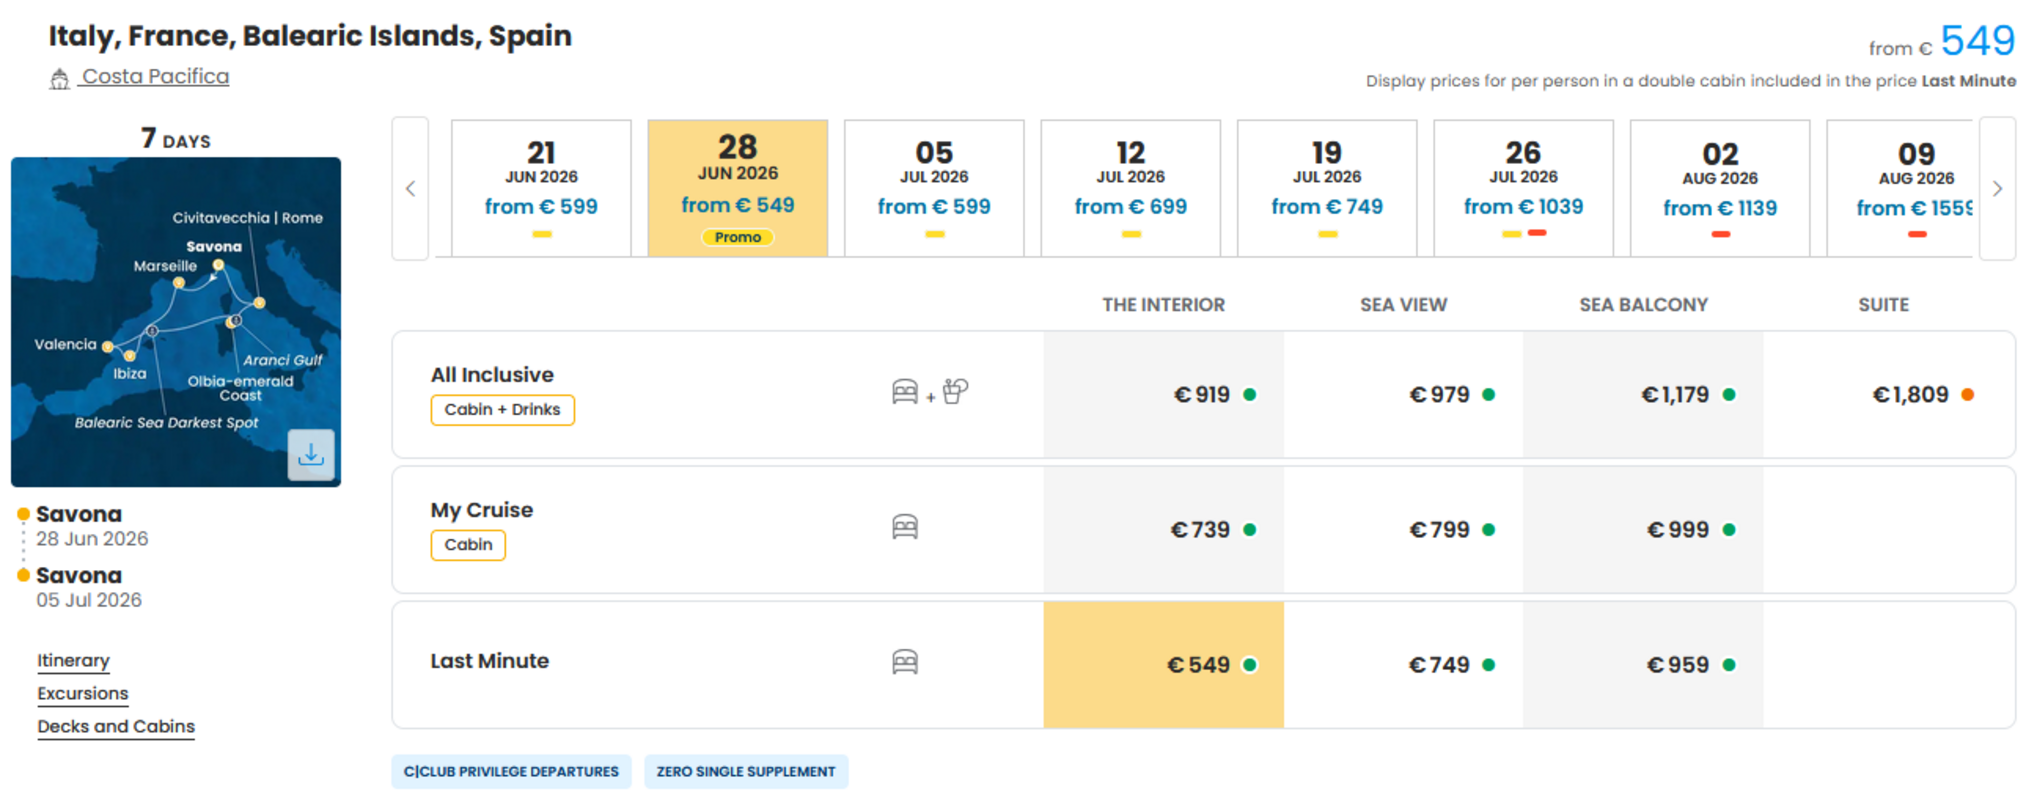Click the C|Club Privilege Departures badge
Image resolution: width=2026 pixels, height=800 pixels.
511,772
